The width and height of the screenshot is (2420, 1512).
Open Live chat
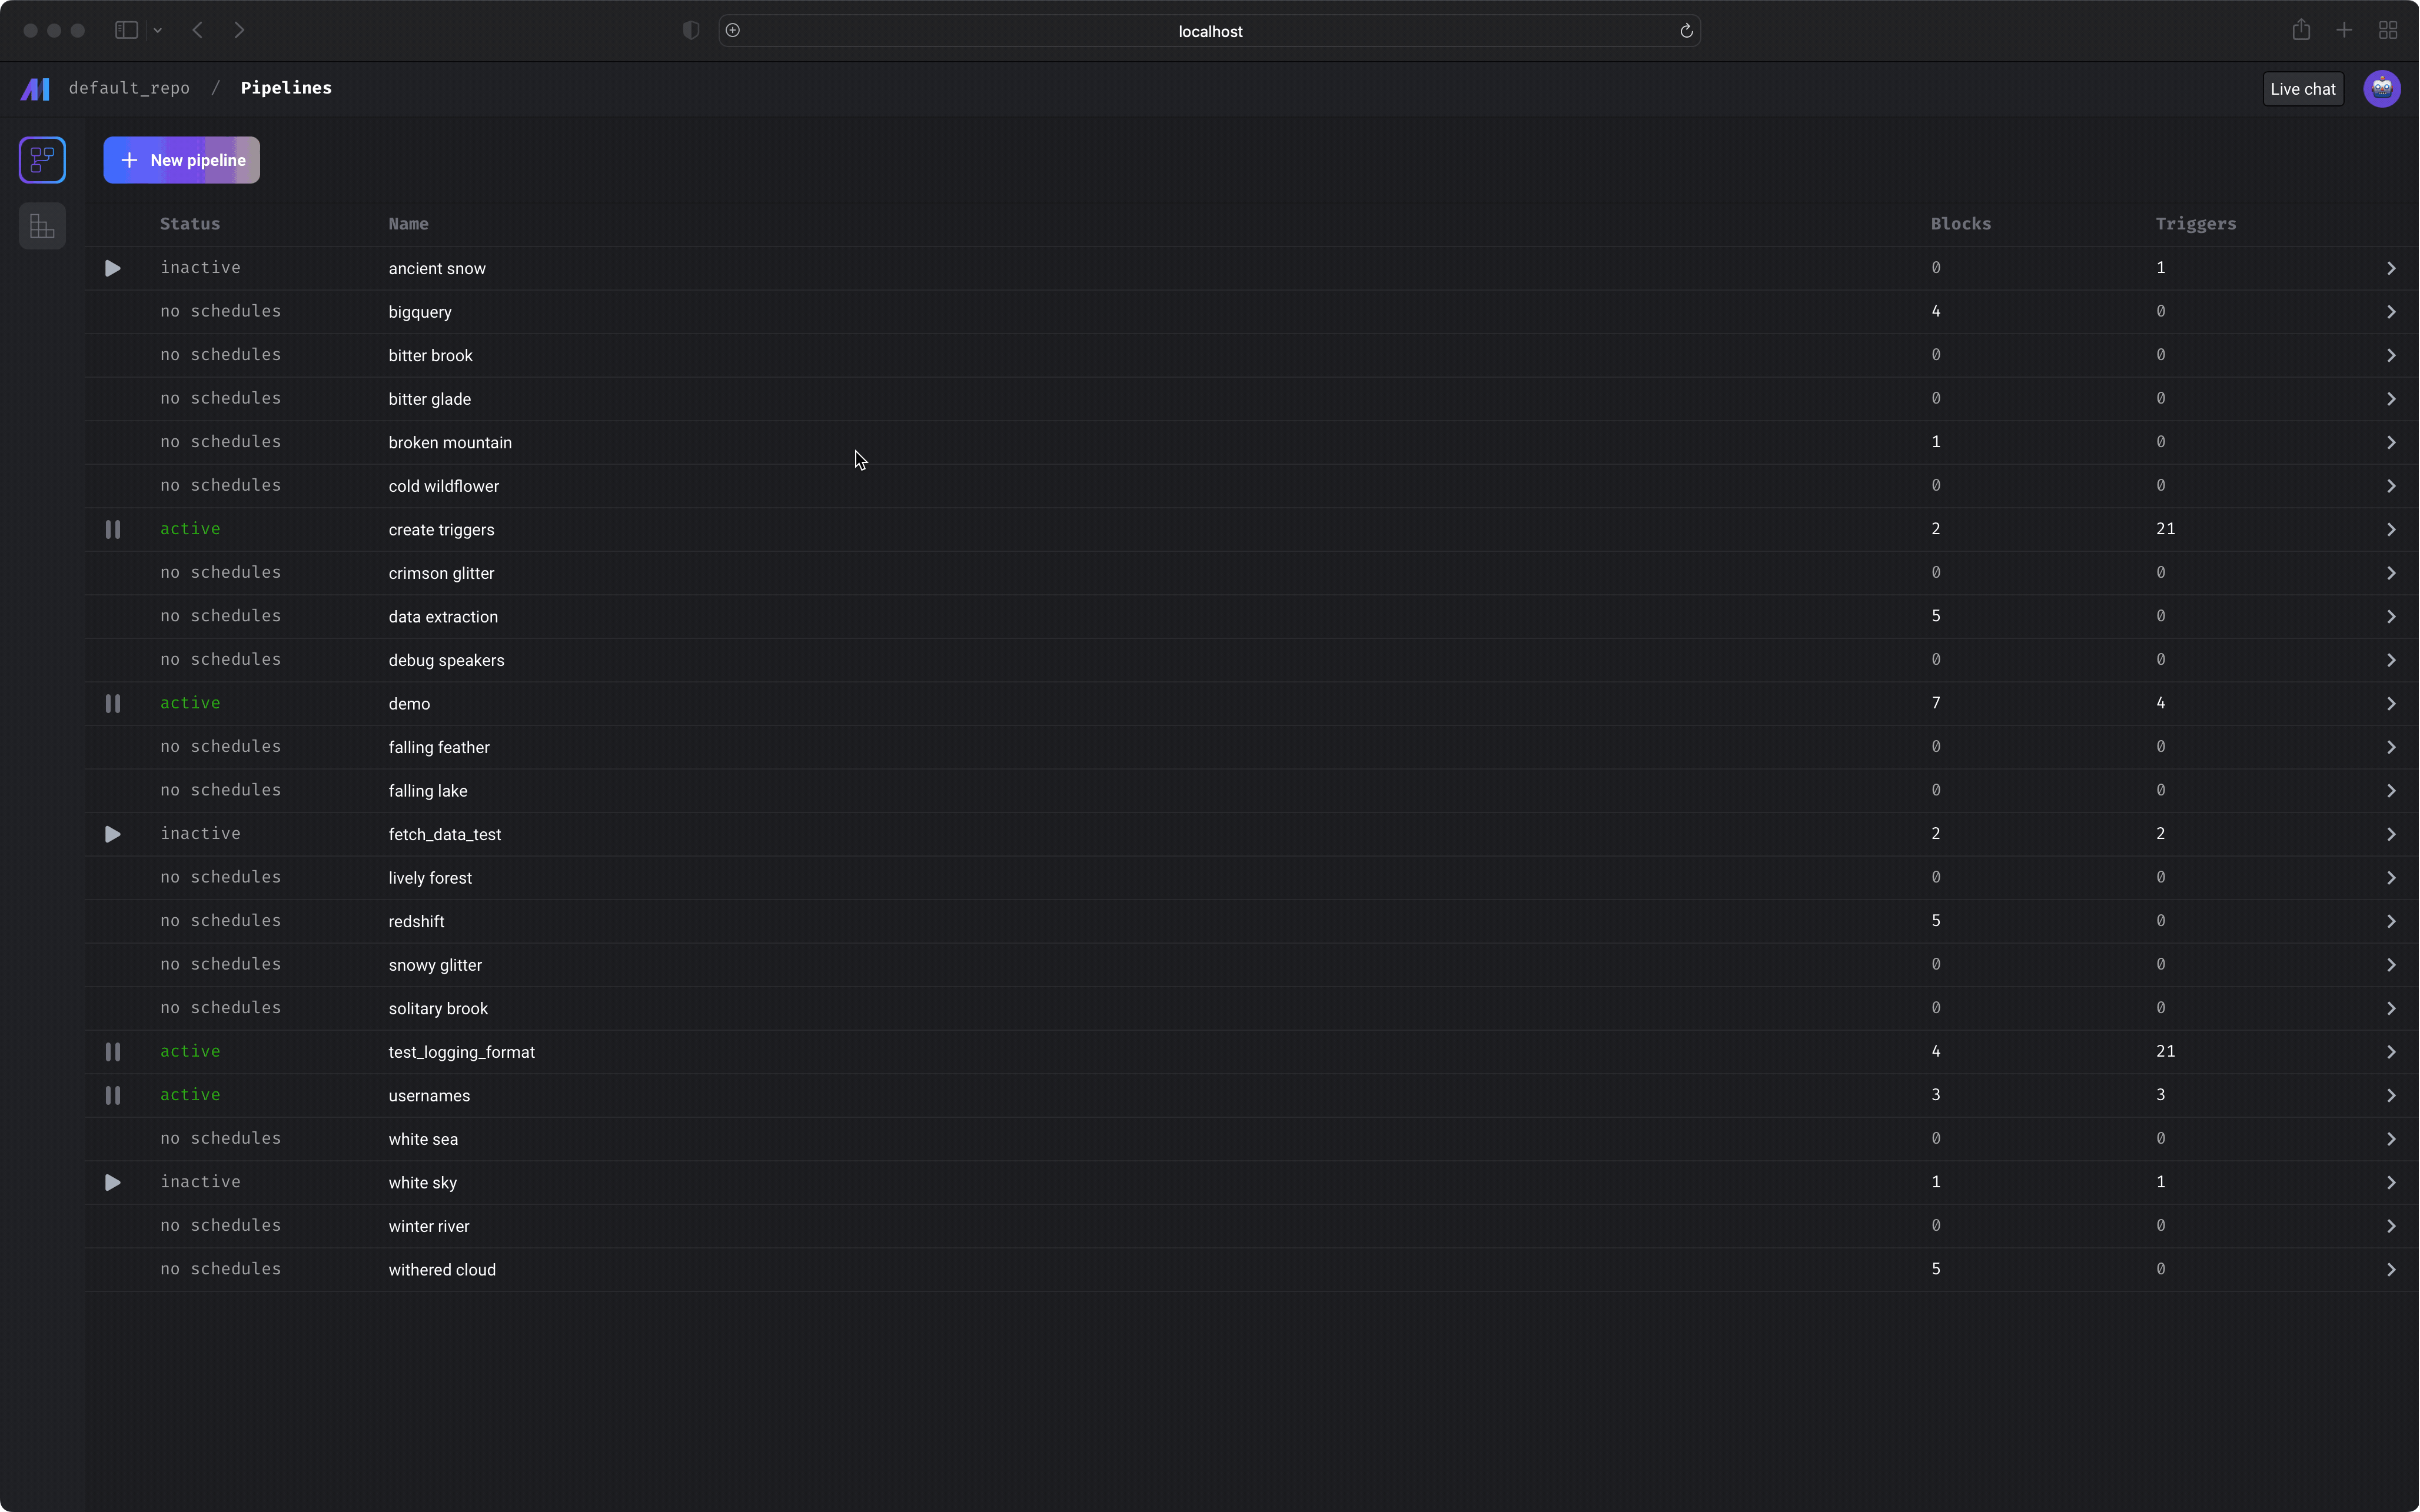(2302, 89)
